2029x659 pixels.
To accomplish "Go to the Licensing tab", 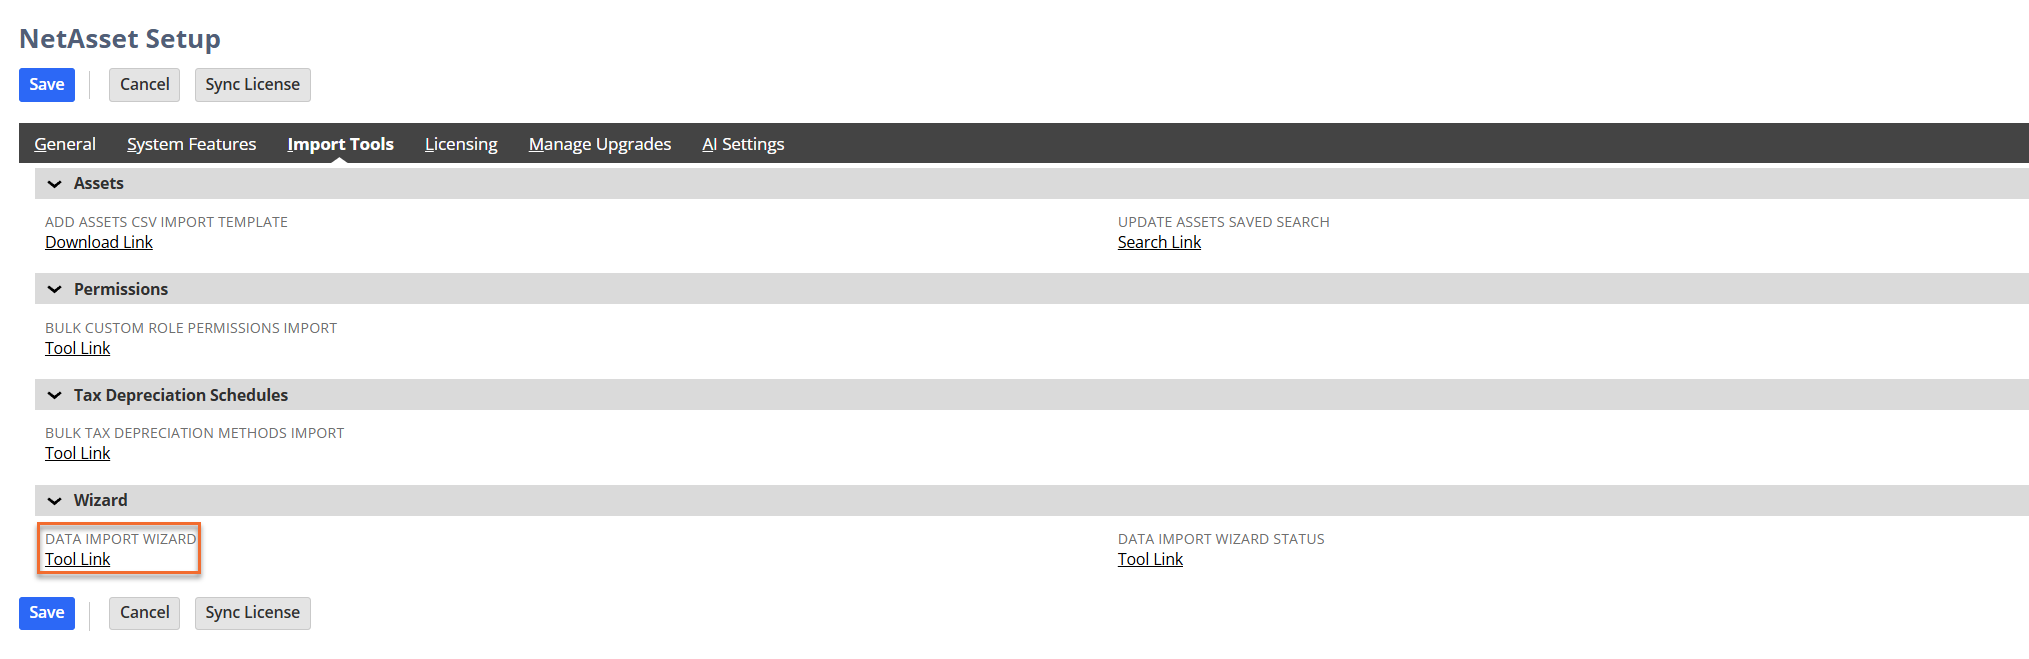I will click(x=461, y=144).
